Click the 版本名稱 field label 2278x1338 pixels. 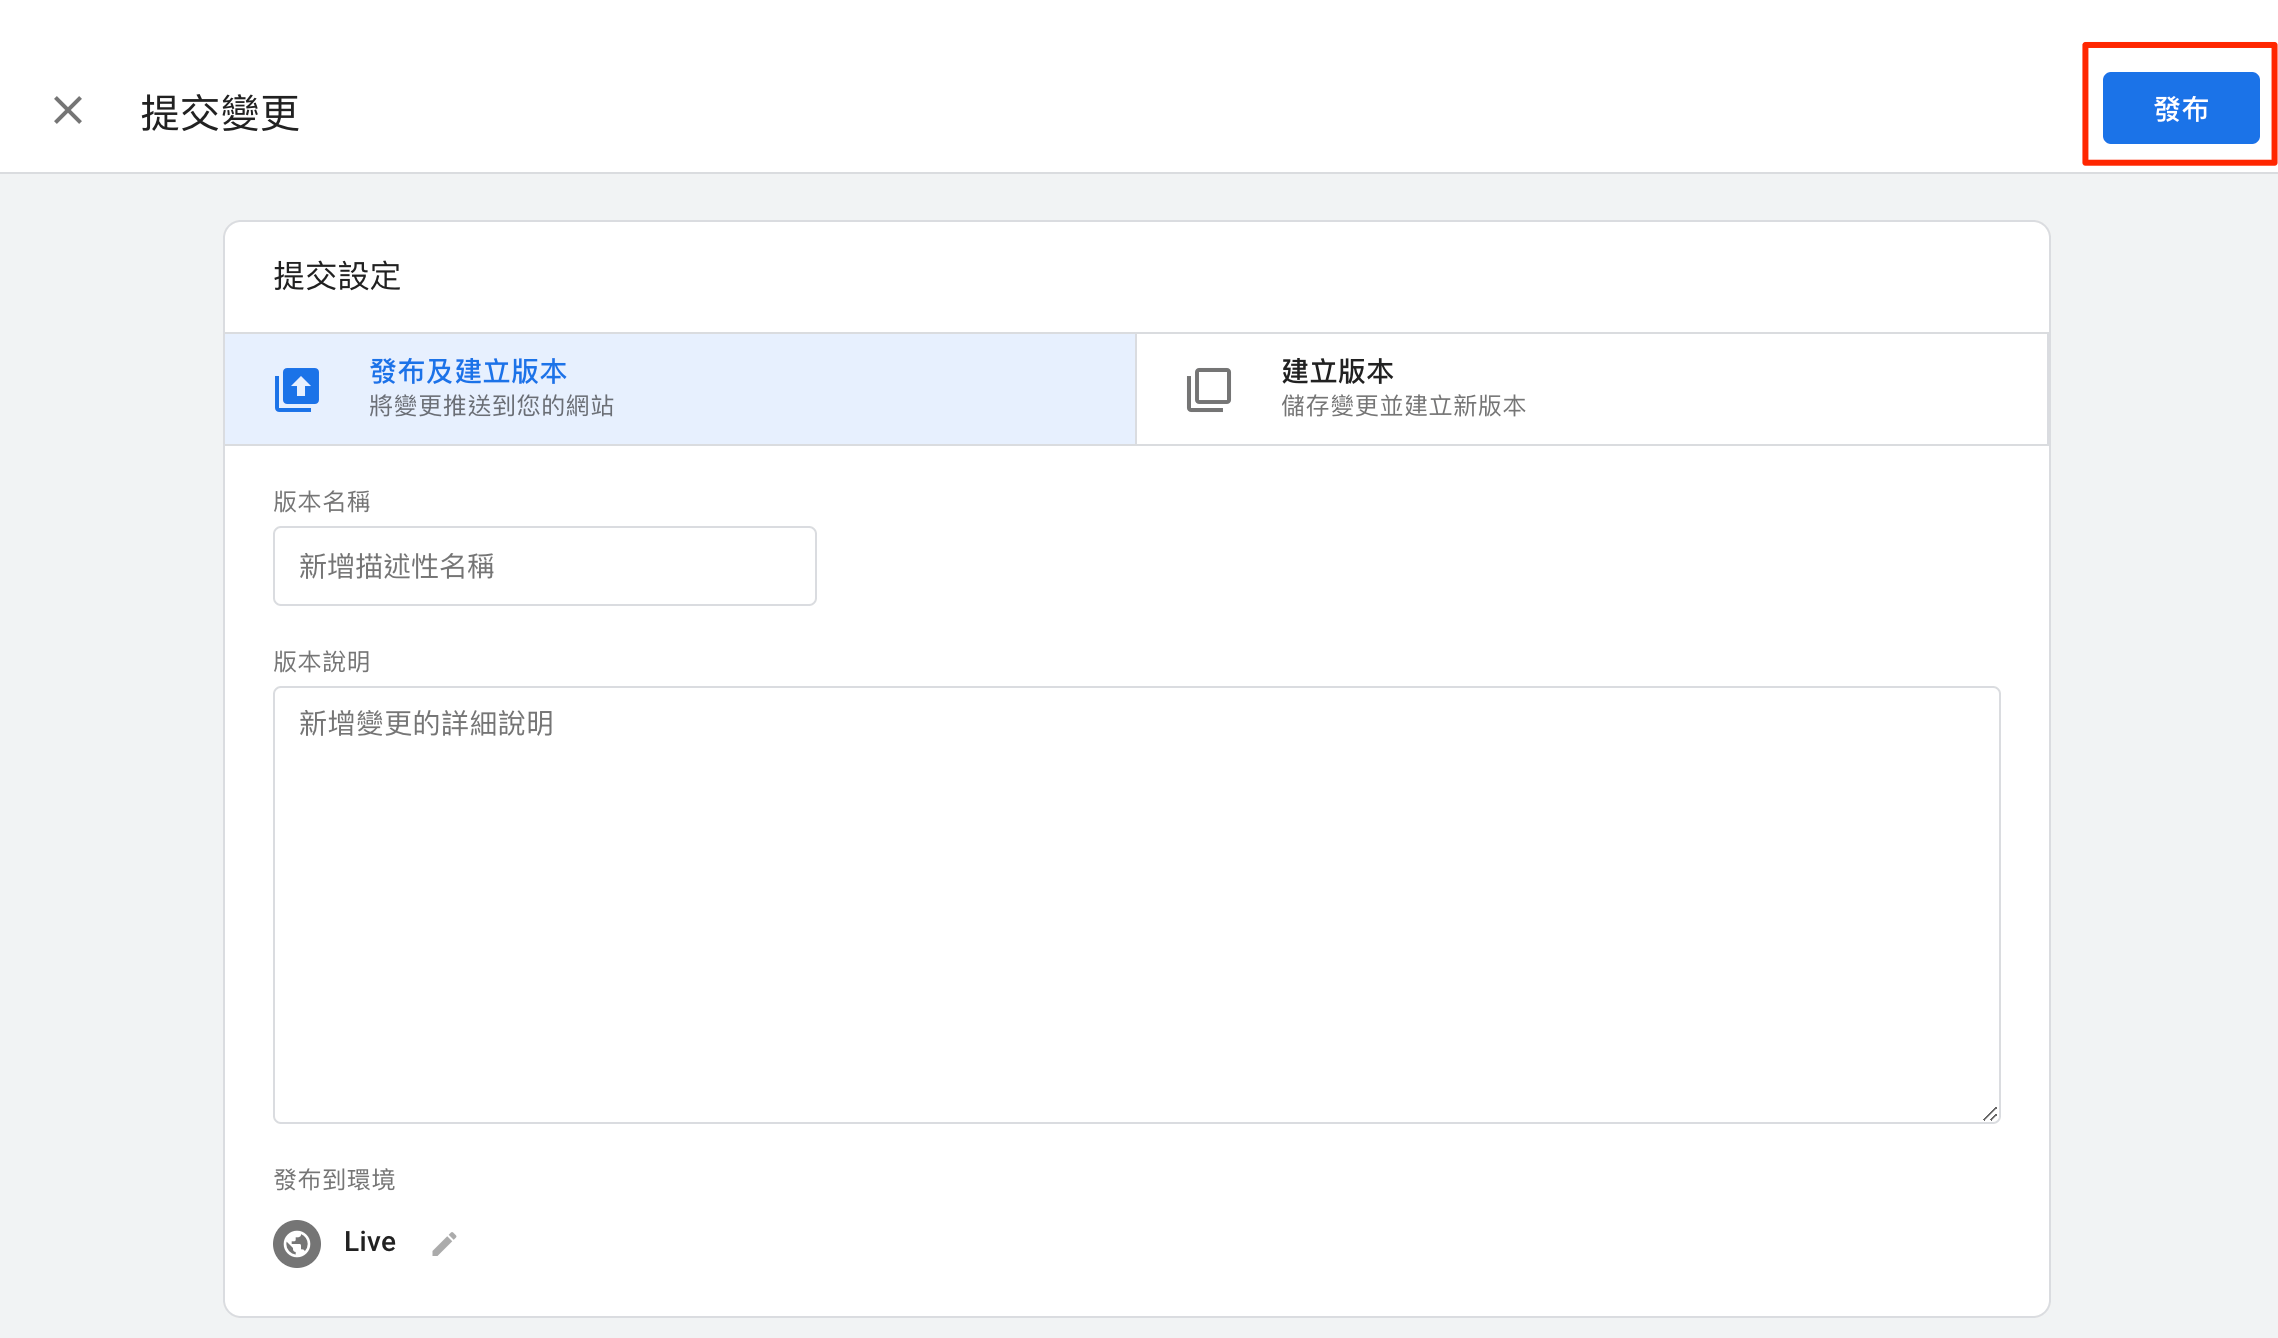tap(322, 501)
